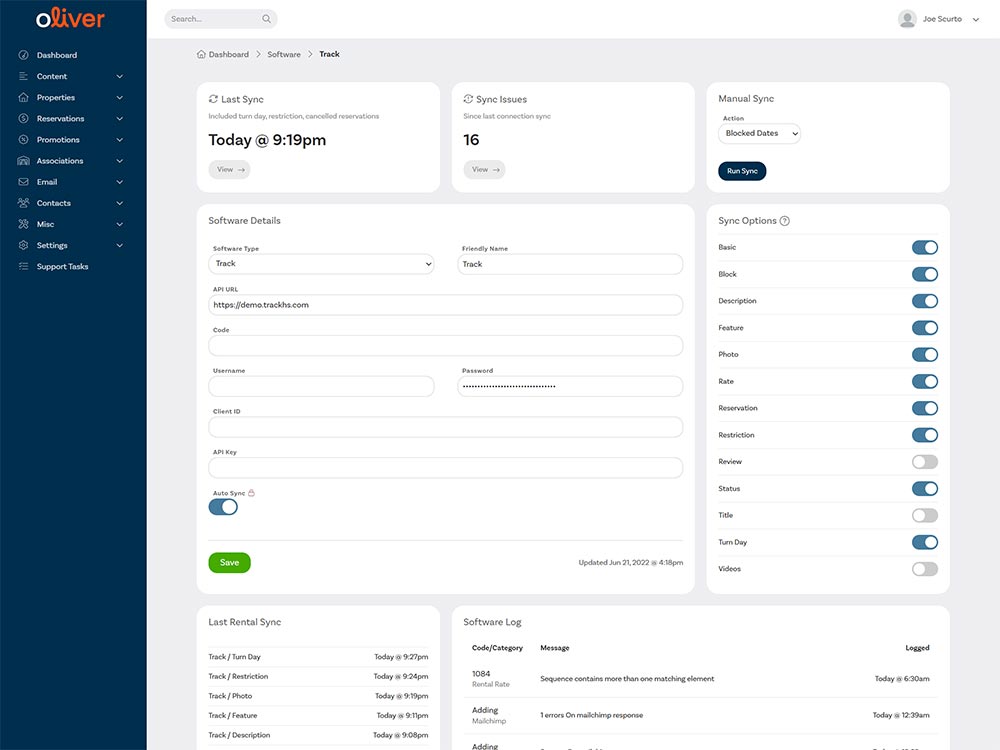
Task: Disable the Photo sync toggle
Action: (x=924, y=355)
